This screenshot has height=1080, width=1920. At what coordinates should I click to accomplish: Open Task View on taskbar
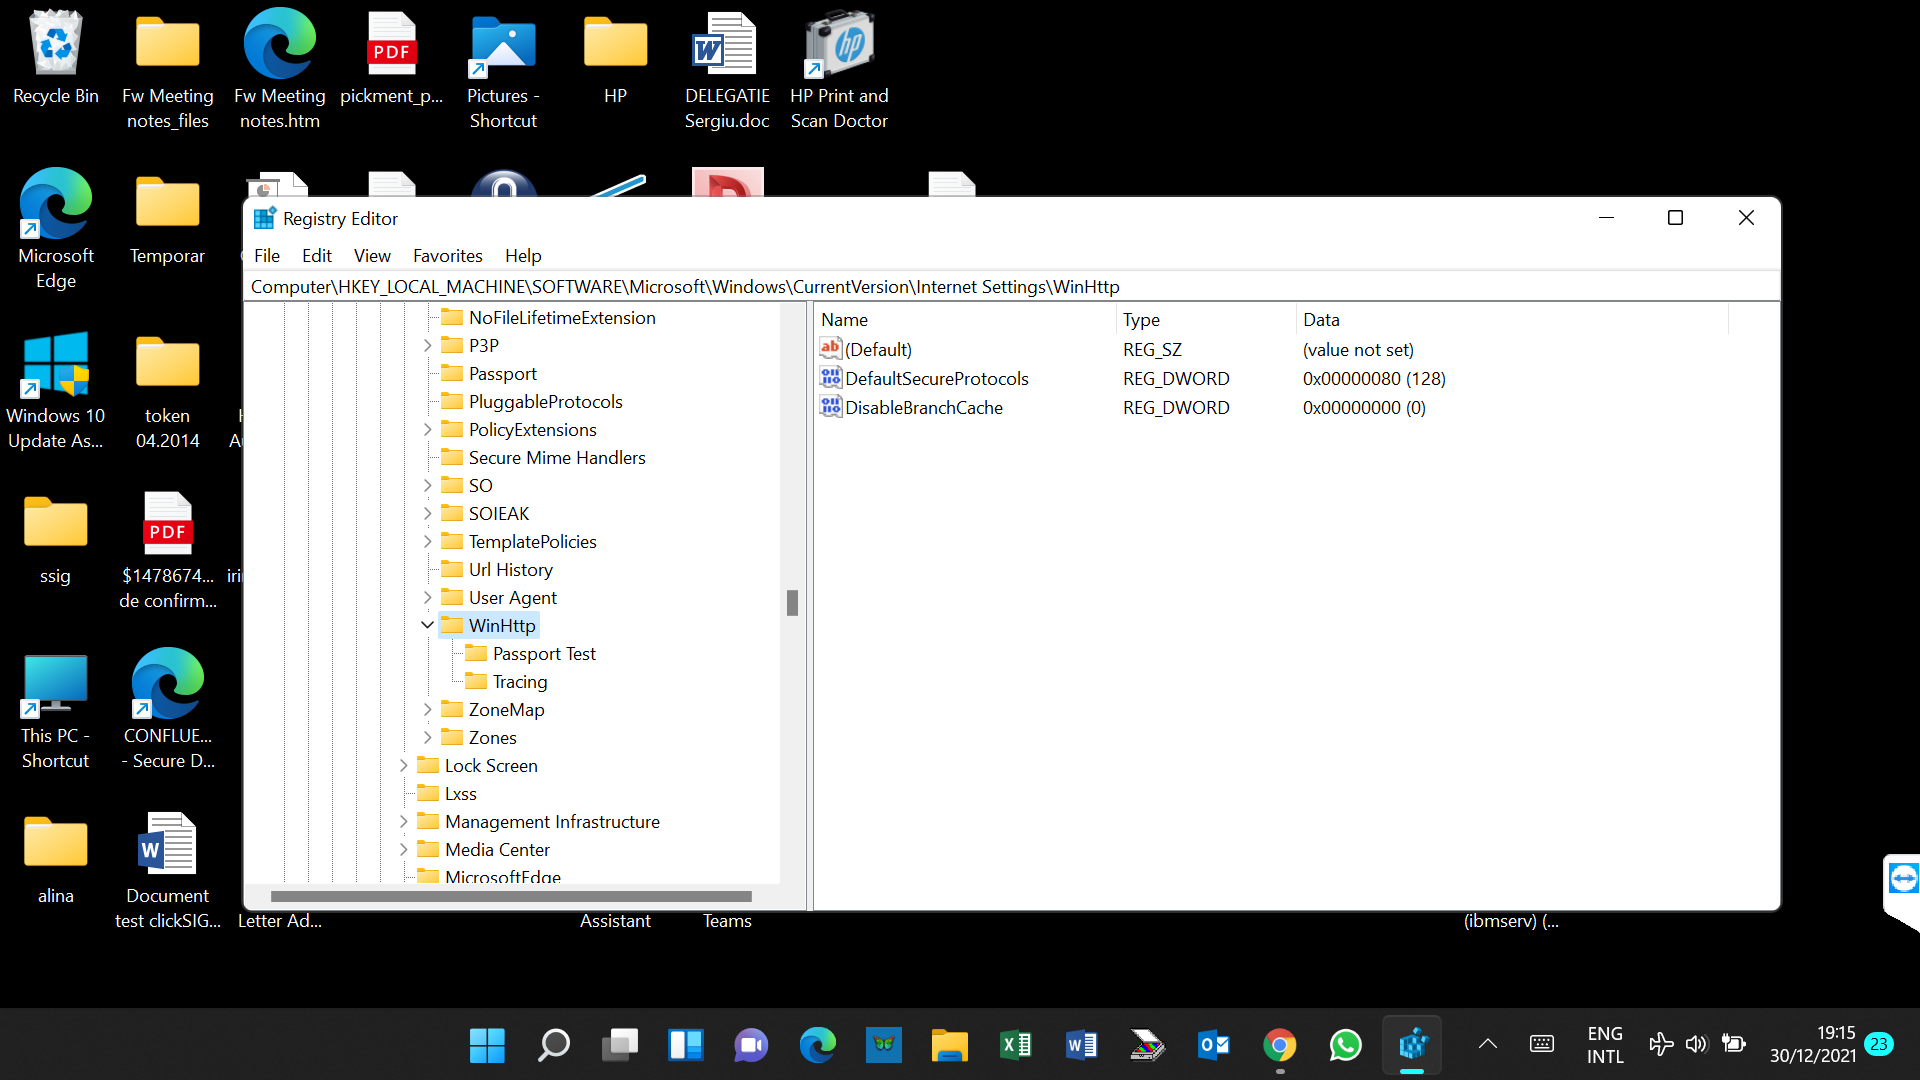(619, 1045)
